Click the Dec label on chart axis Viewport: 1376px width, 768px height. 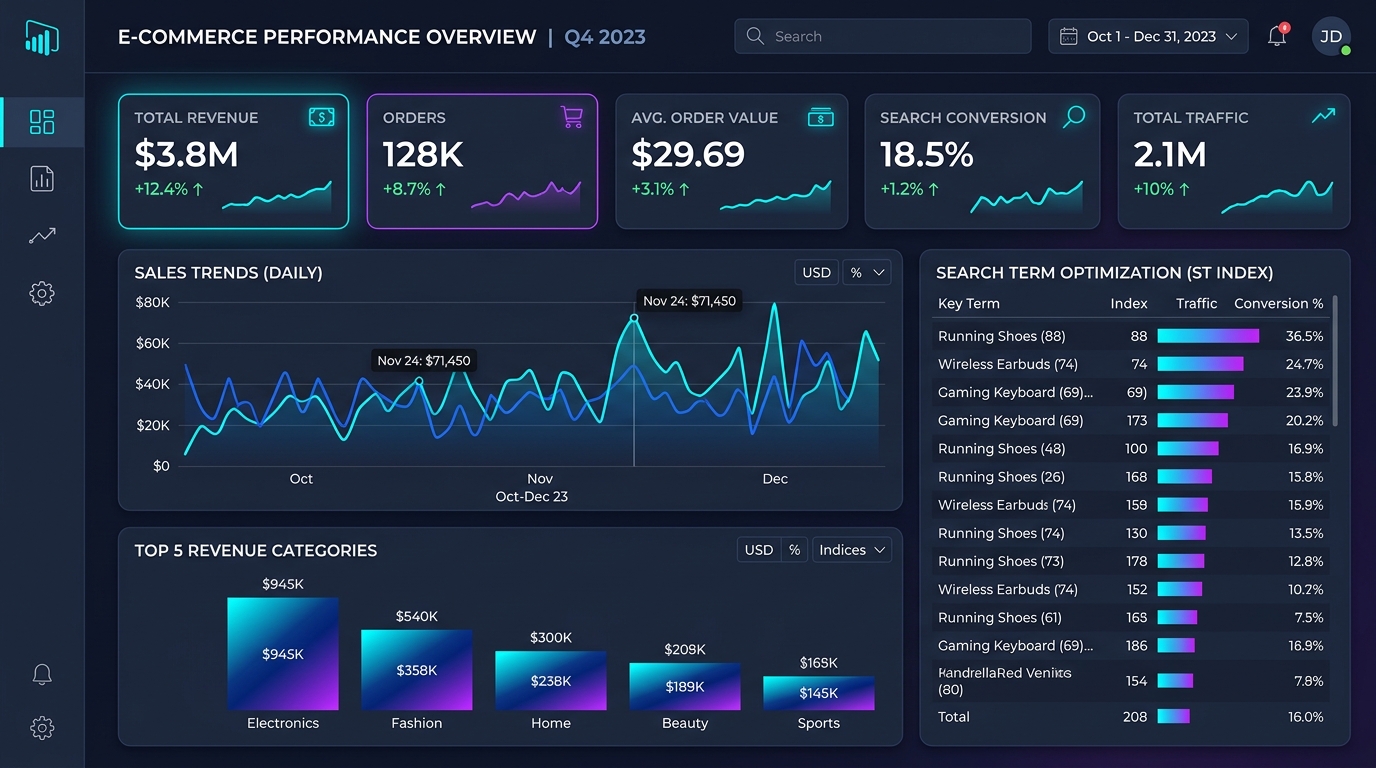tap(775, 479)
